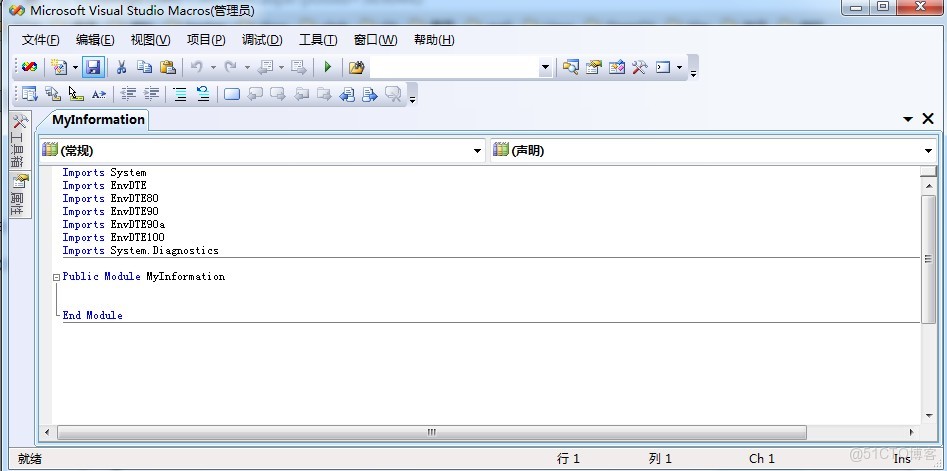Click inside the Find combo box field

(454, 67)
